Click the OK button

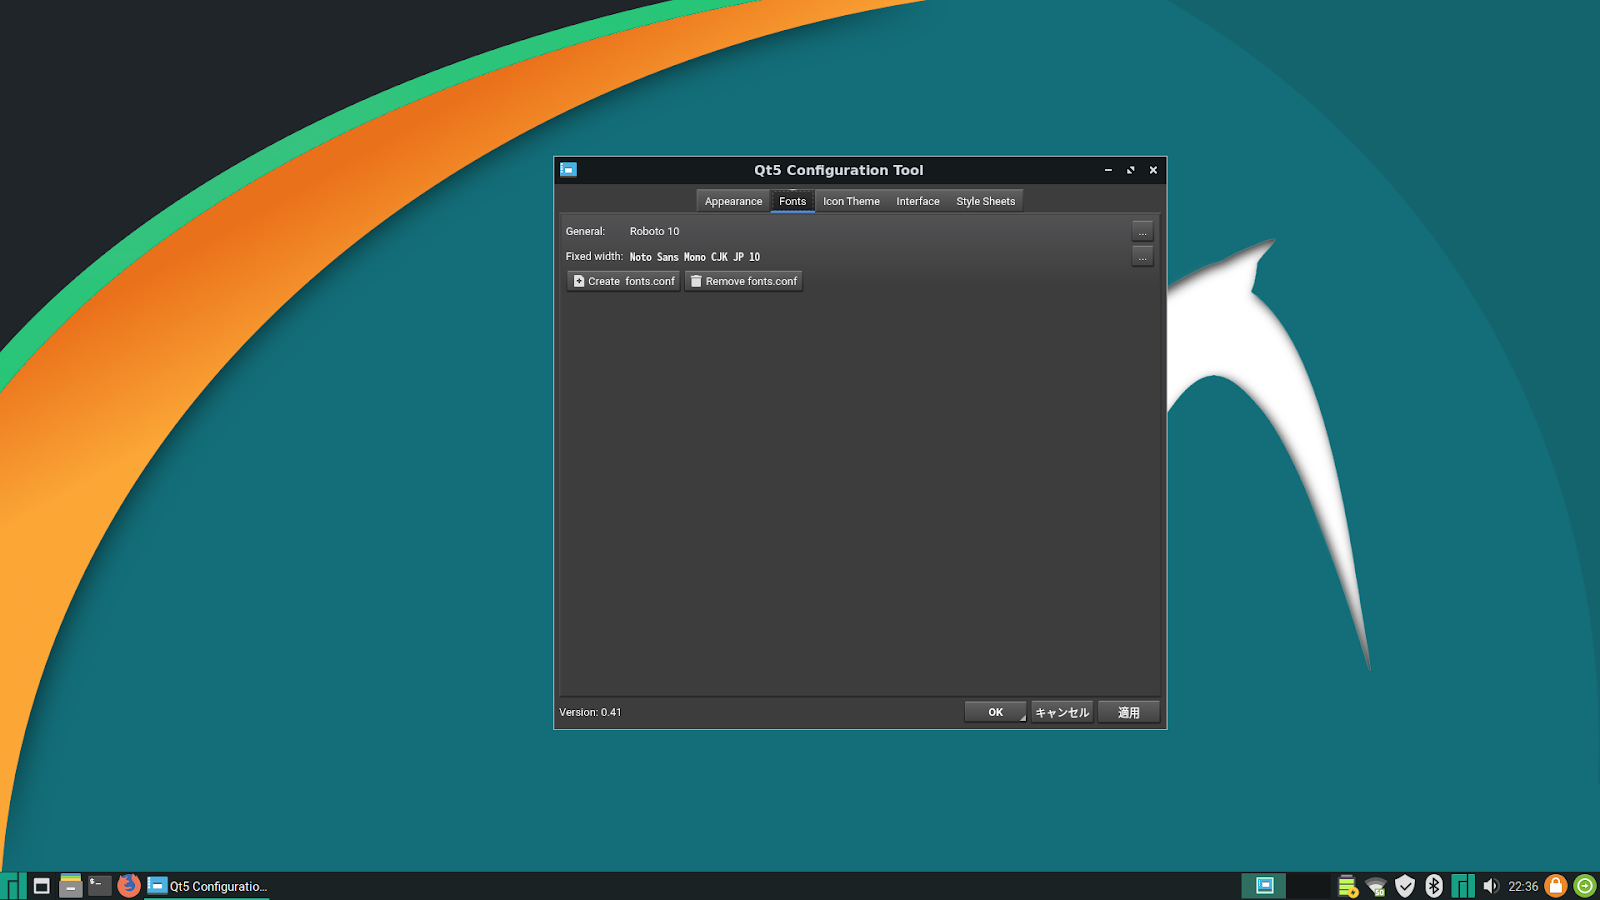tap(995, 712)
